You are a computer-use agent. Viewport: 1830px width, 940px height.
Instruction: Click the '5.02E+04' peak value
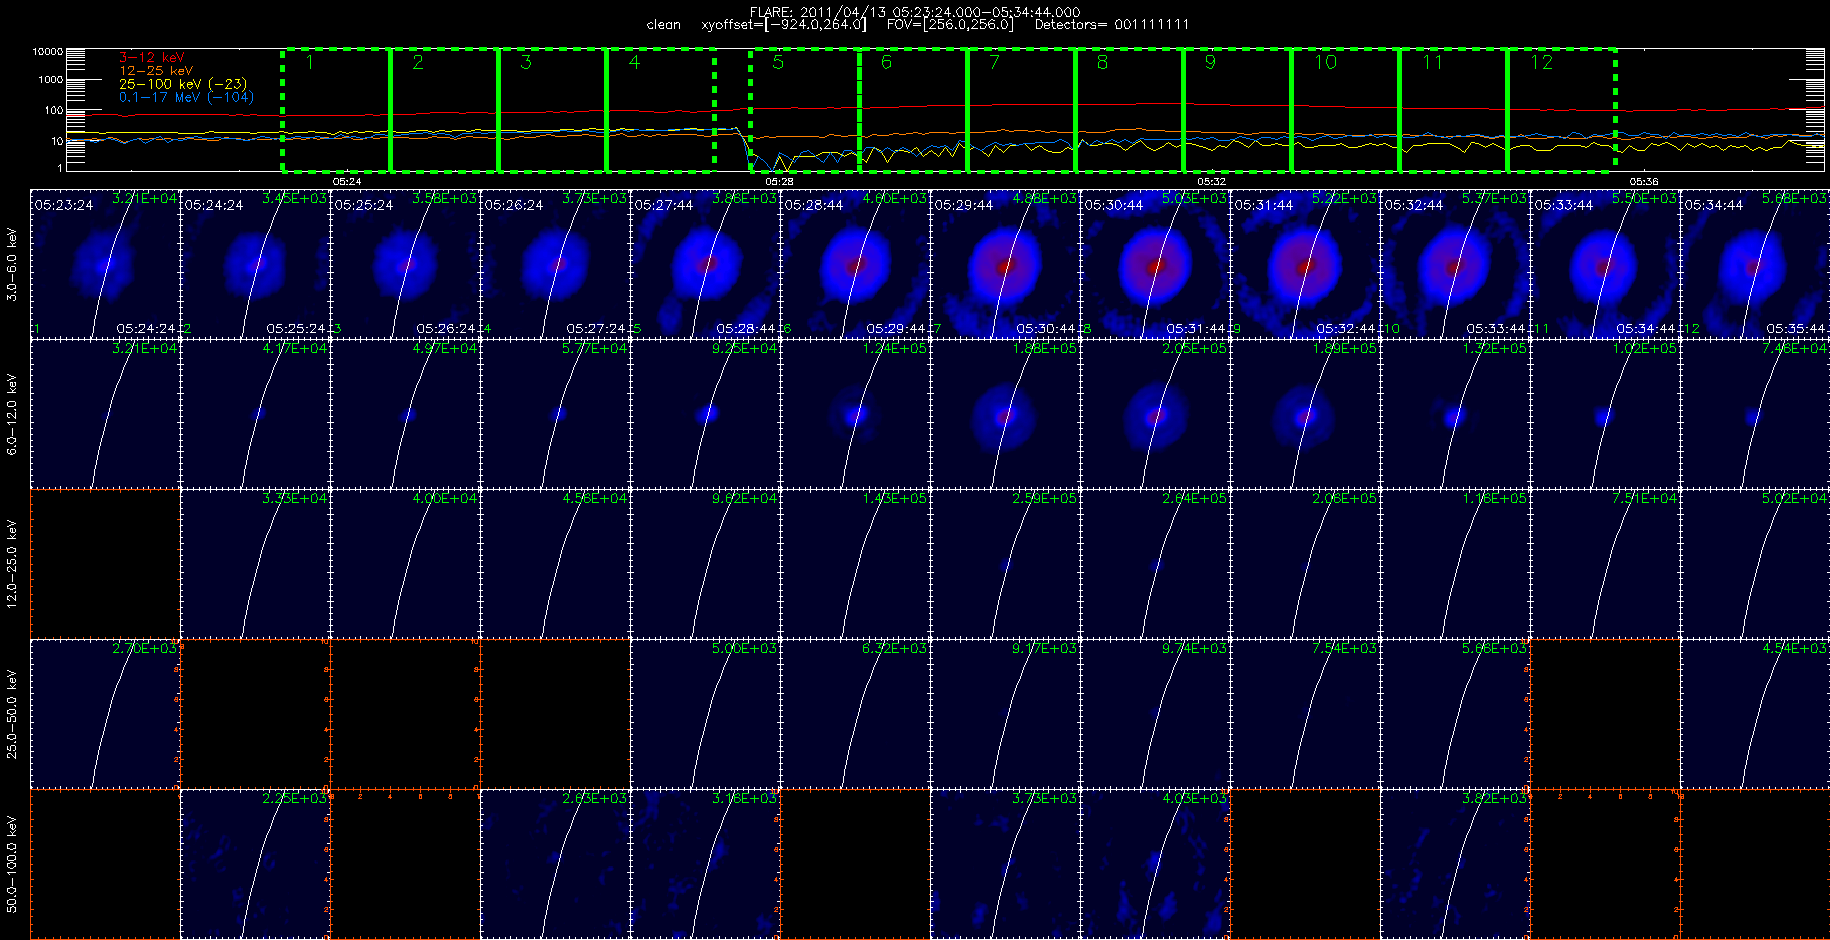click(x=1795, y=499)
